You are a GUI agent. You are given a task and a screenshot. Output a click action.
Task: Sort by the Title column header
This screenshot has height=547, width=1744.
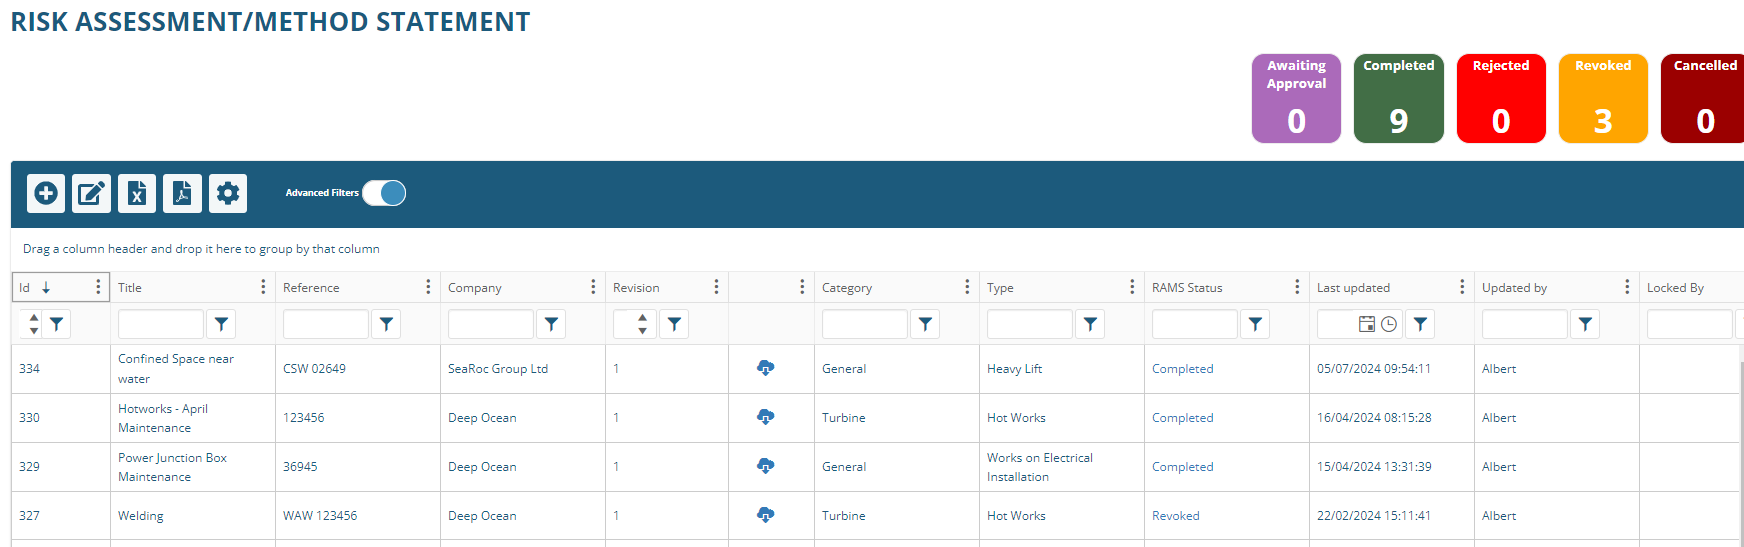pos(130,287)
